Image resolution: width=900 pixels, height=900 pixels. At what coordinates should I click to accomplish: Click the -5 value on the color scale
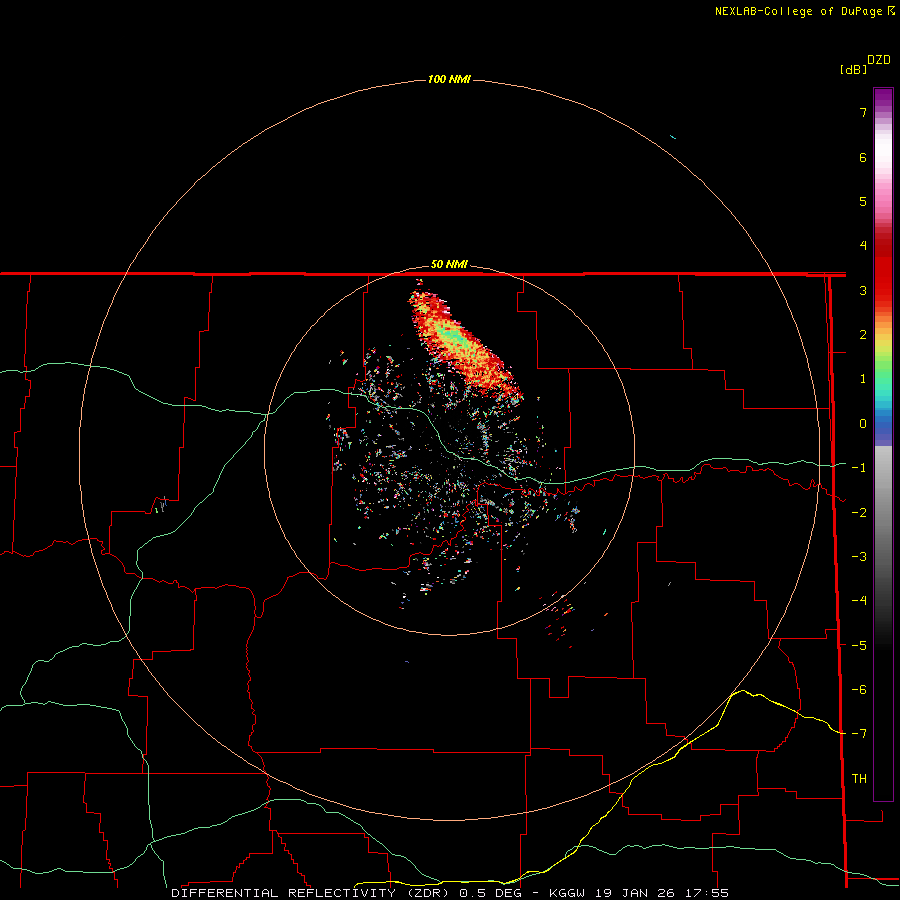859,646
